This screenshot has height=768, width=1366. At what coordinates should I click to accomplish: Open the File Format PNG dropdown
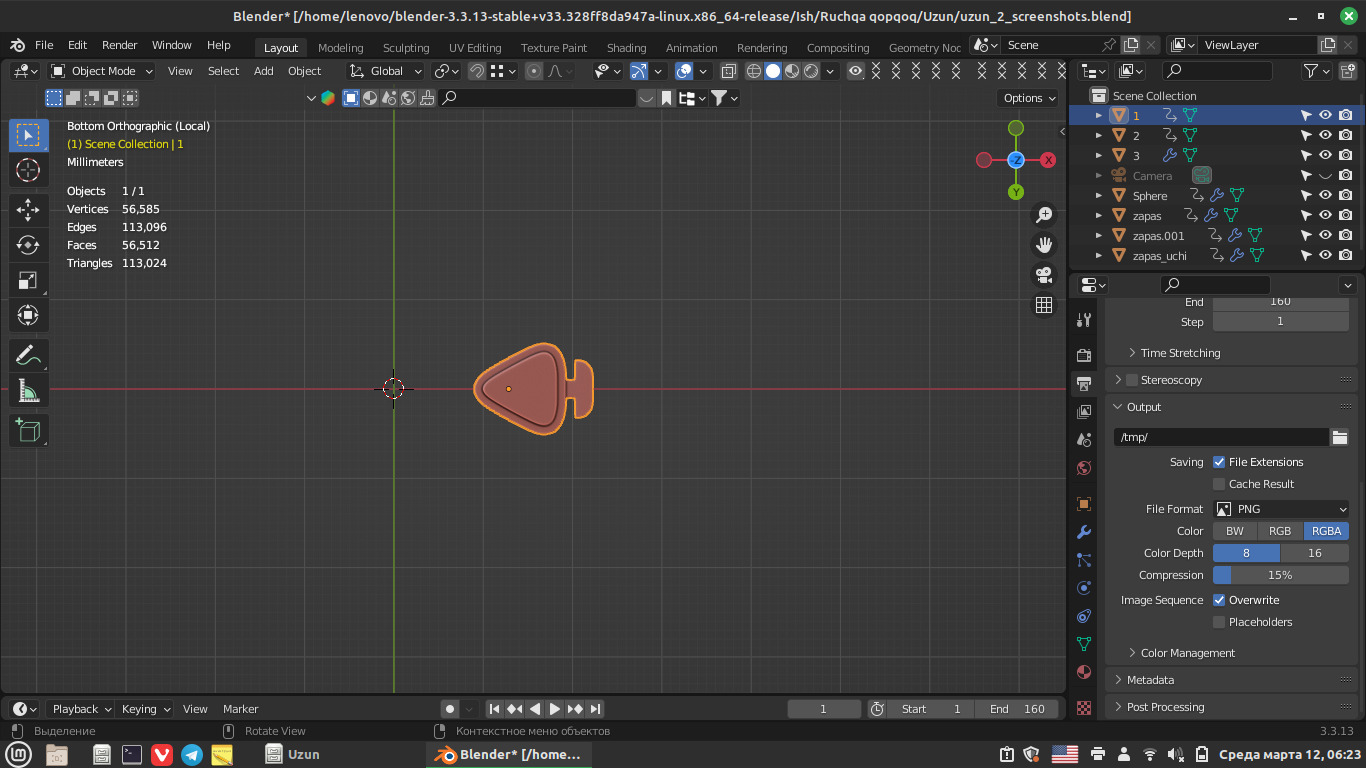coord(1281,509)
